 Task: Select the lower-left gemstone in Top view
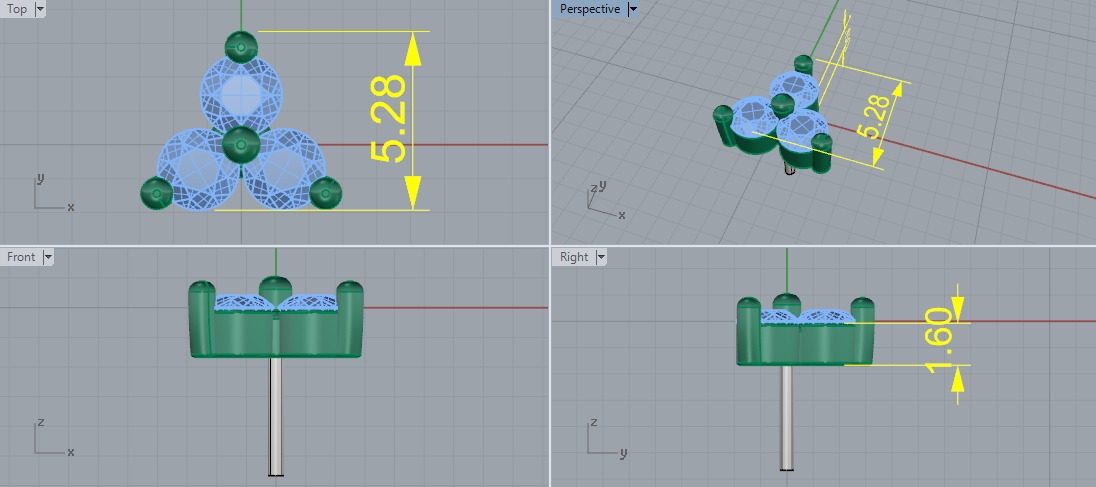click(197, 168)
